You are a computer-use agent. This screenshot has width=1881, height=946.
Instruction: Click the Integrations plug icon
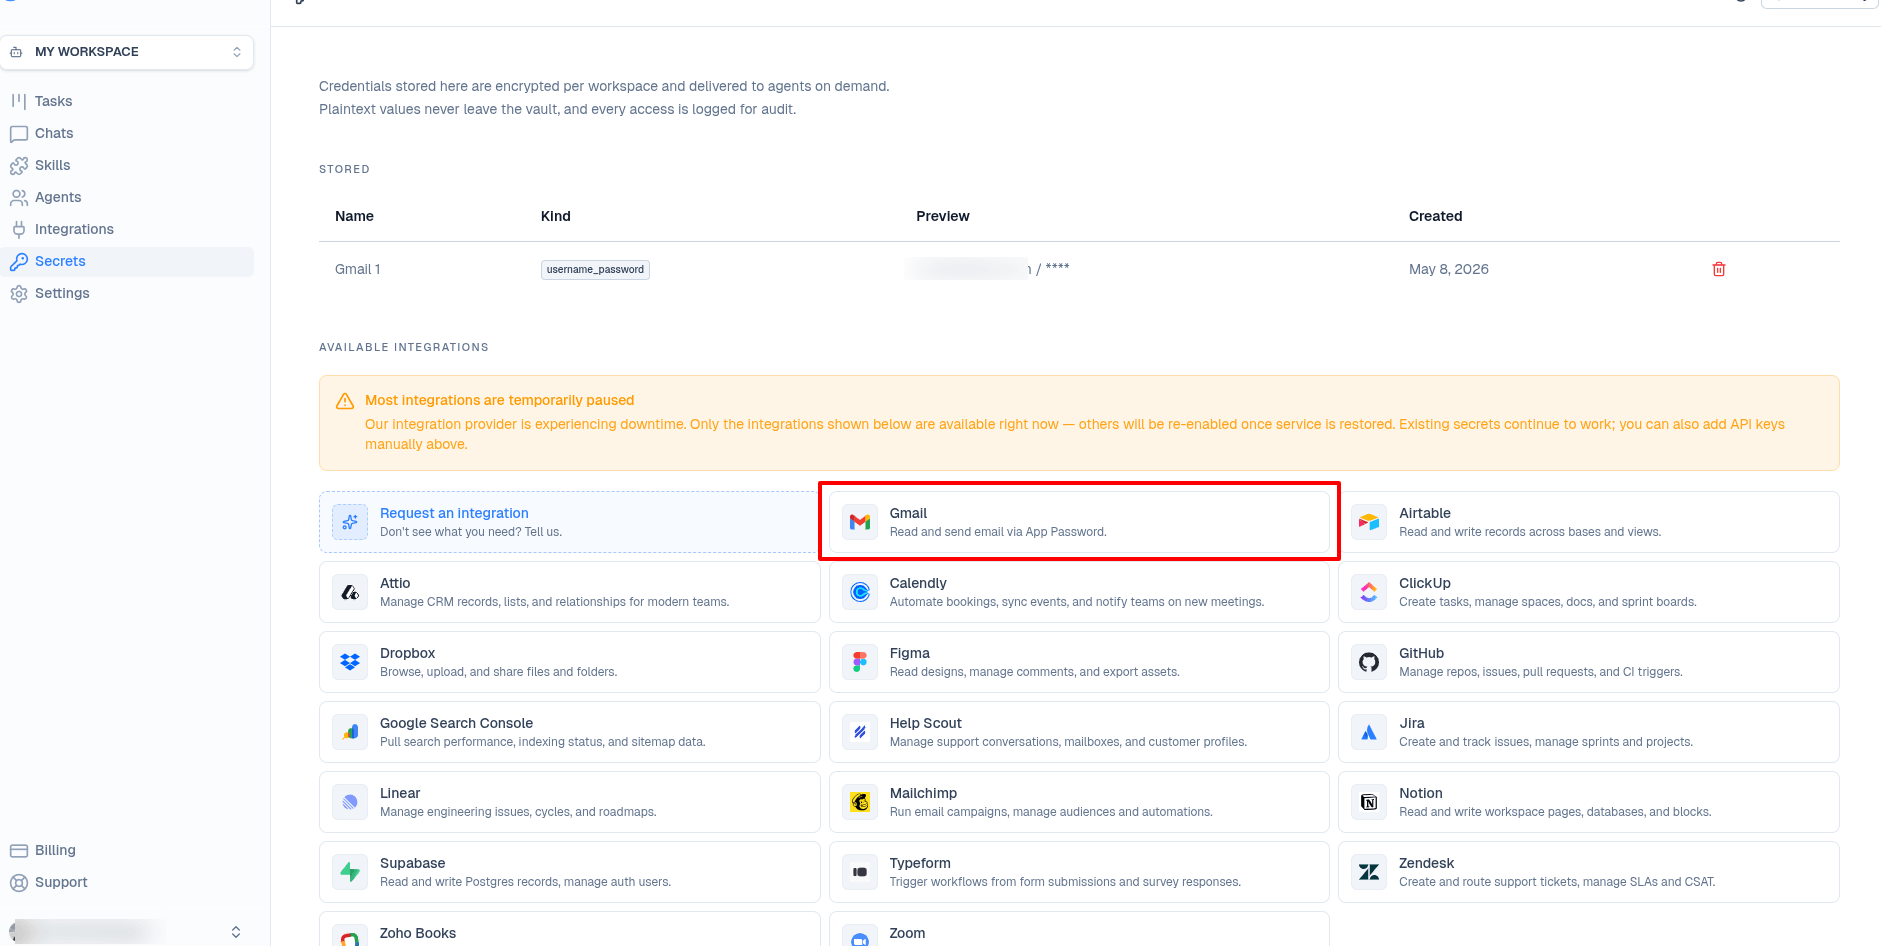click(x=19, y=229)
